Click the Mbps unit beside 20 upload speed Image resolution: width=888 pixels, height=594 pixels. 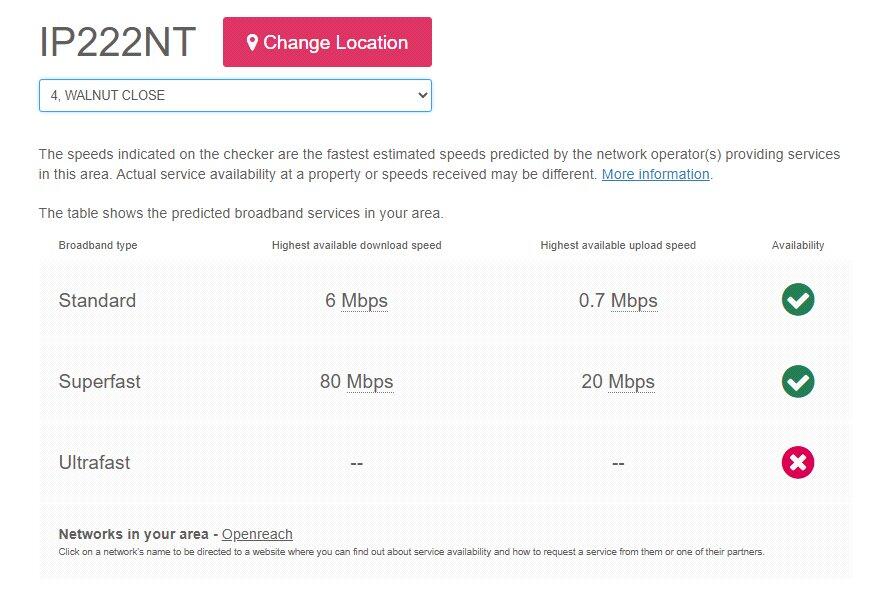point(631,382)
